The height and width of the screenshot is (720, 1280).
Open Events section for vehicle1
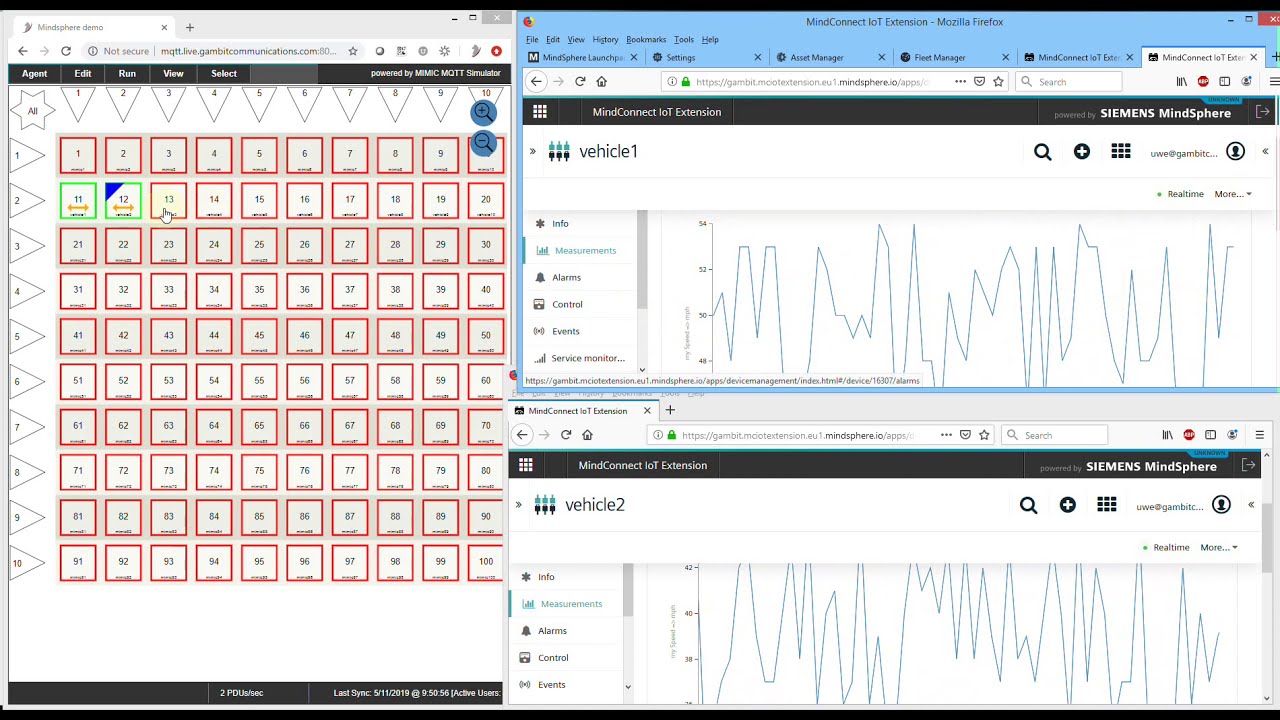pos(565,332)
